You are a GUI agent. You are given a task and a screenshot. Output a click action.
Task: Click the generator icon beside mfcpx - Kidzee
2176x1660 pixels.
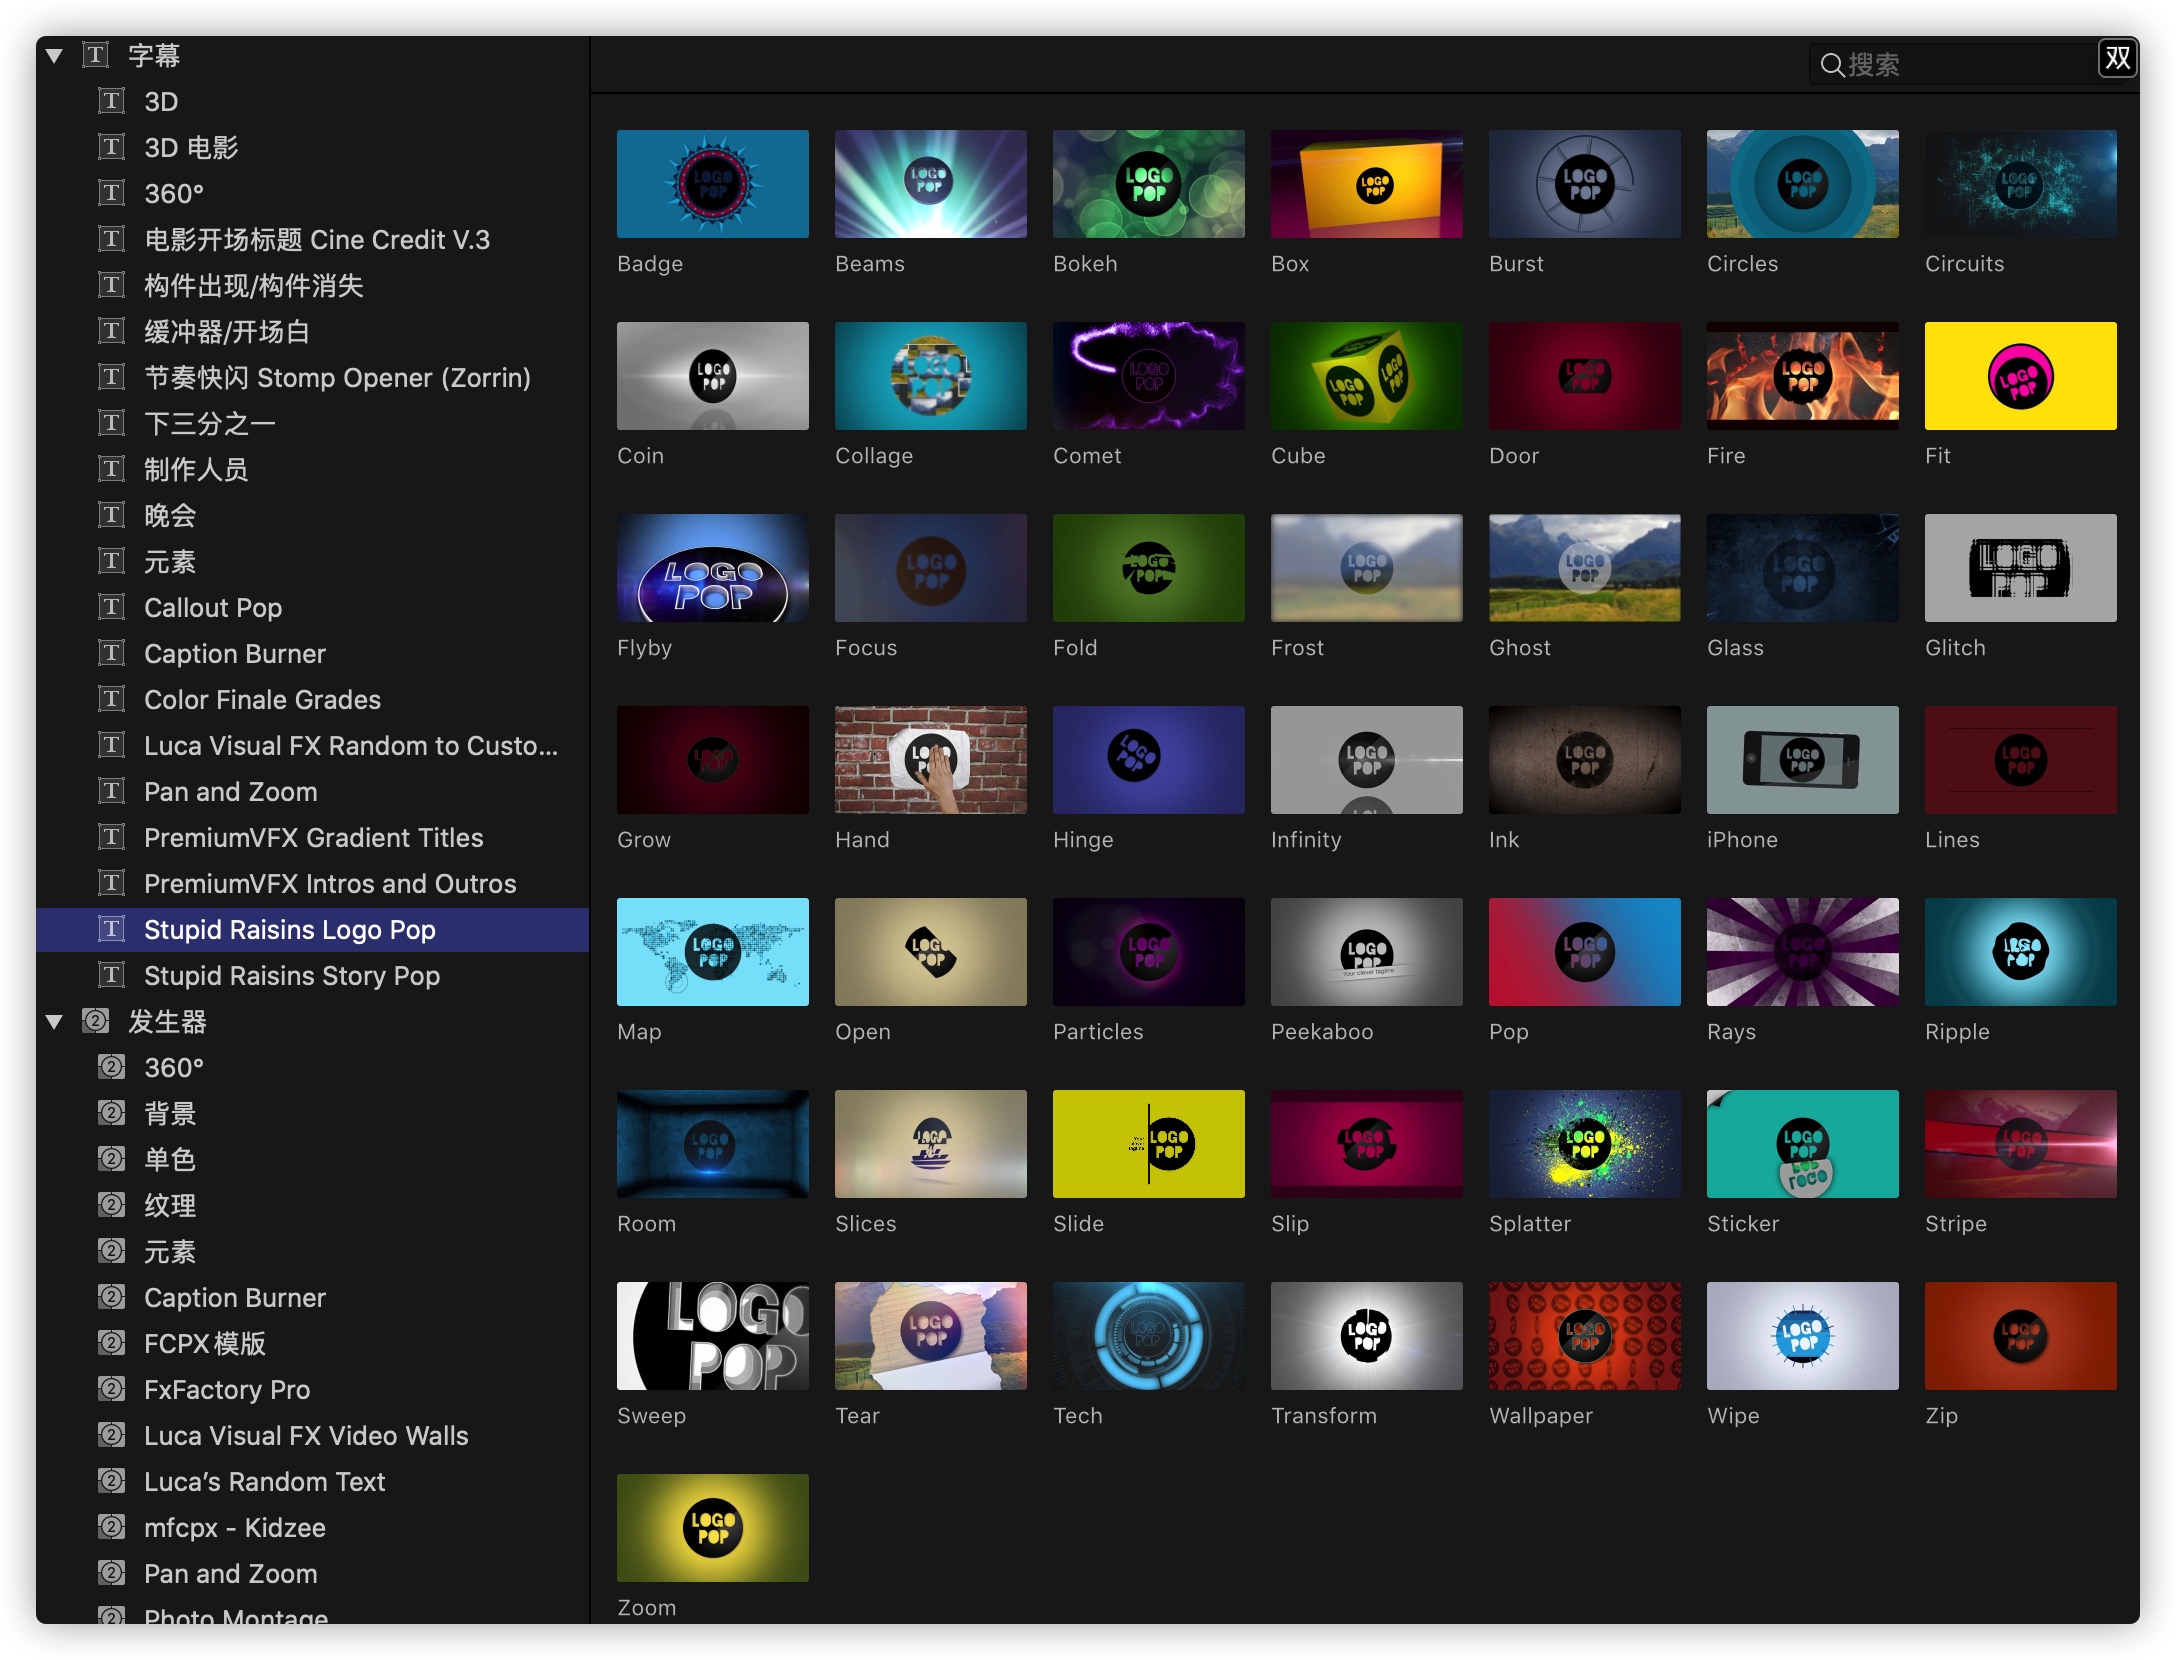click(111, 1527)
